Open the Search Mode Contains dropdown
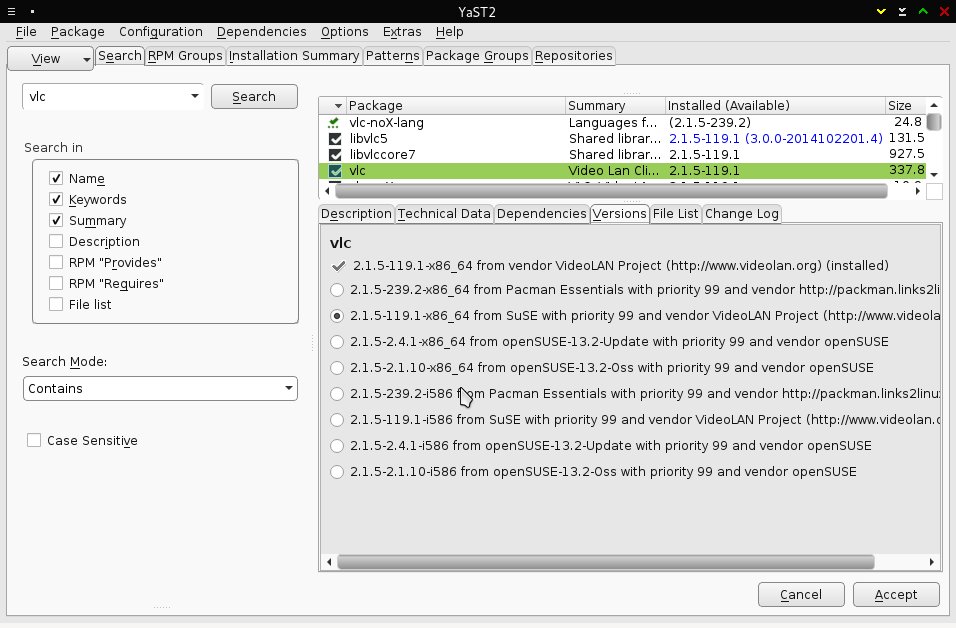 click(160, 388)
